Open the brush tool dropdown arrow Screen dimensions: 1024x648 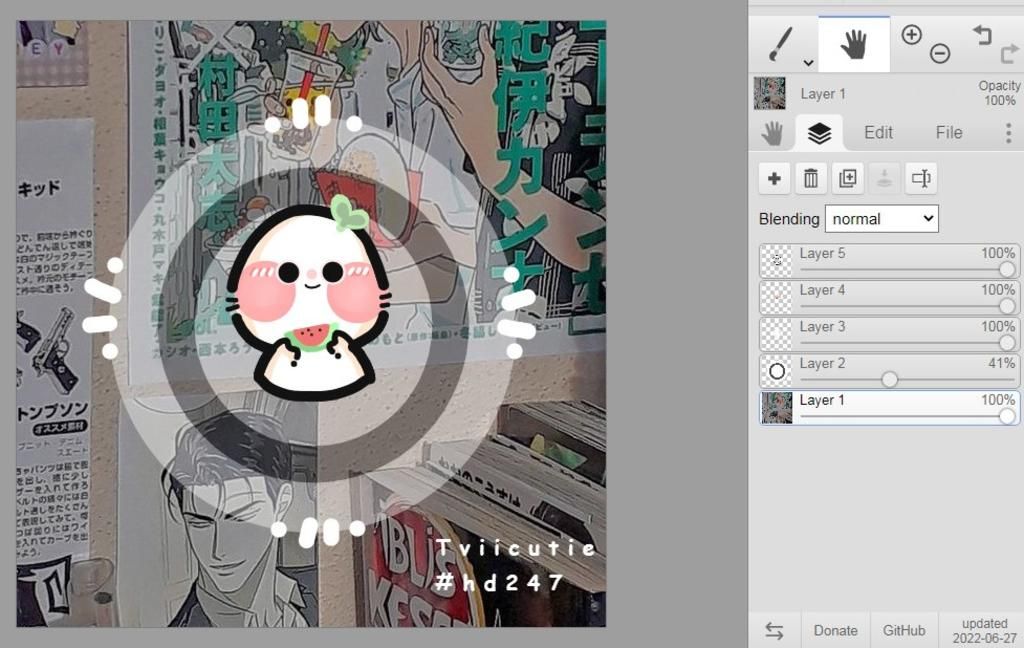tap(808, 63)
